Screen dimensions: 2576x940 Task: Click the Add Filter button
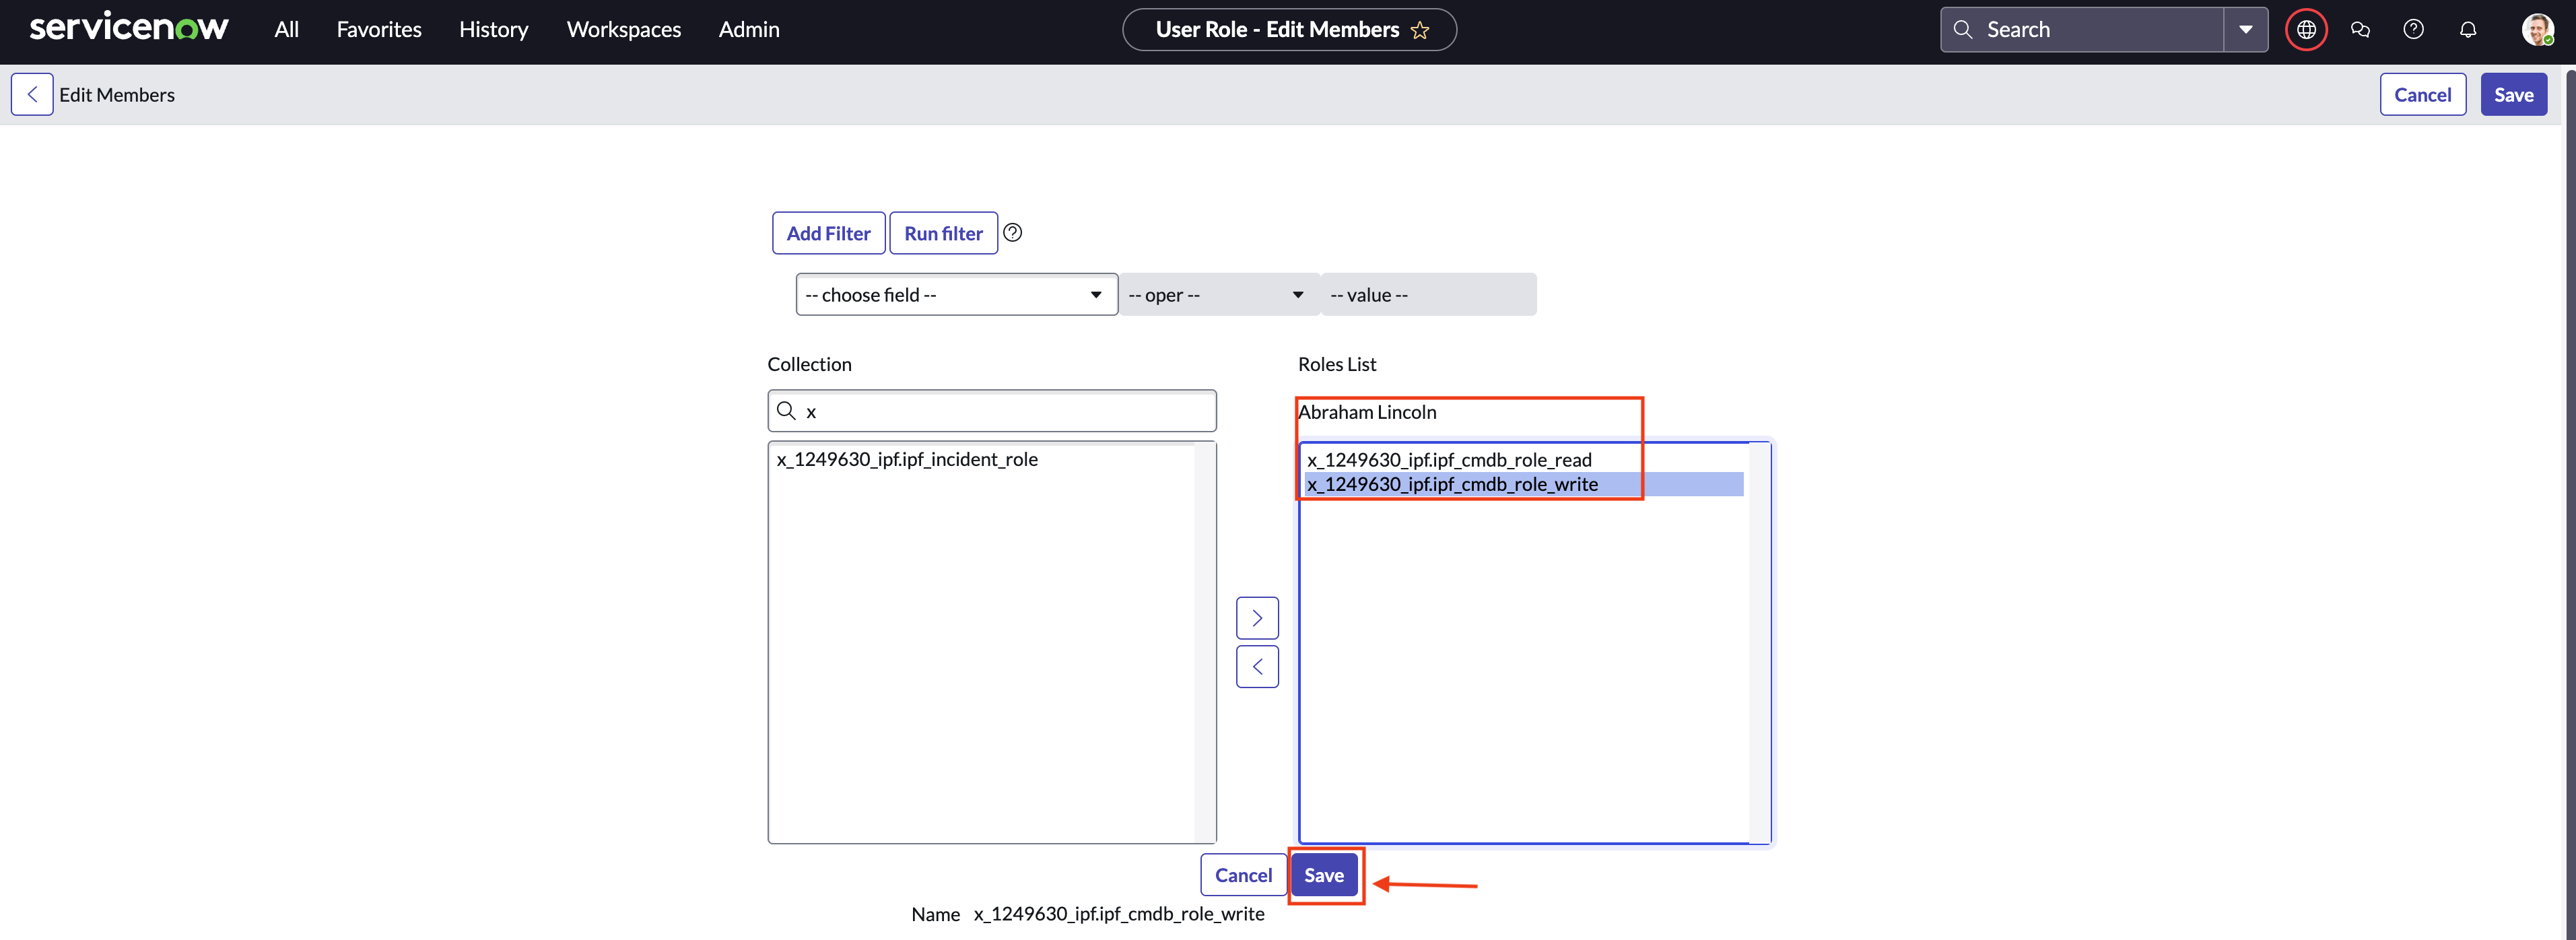(x=828, y=233)
